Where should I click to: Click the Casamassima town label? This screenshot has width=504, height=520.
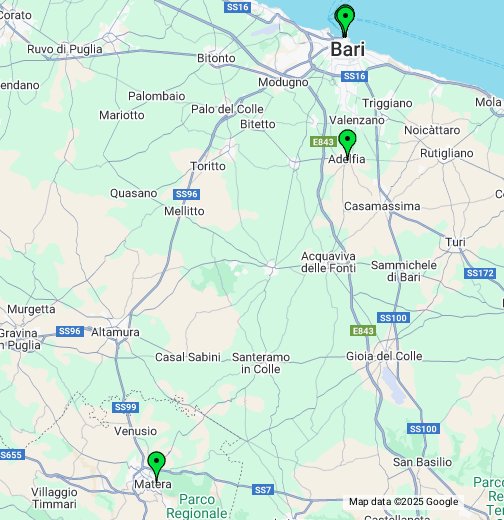[x=382, y=206]
